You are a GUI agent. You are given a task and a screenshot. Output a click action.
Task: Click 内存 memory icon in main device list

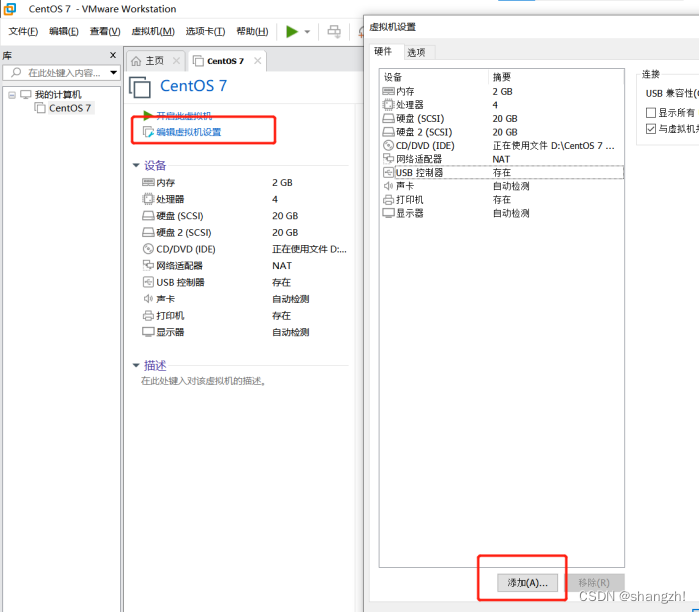pos(148,182)
